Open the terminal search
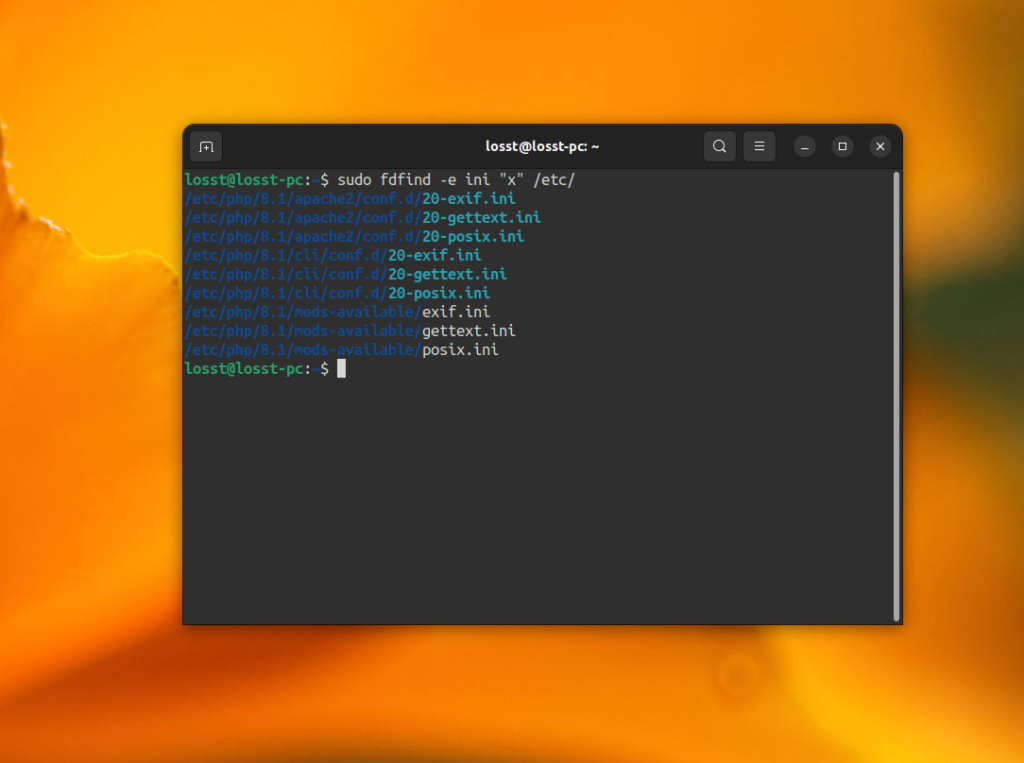 pos(719,146)
